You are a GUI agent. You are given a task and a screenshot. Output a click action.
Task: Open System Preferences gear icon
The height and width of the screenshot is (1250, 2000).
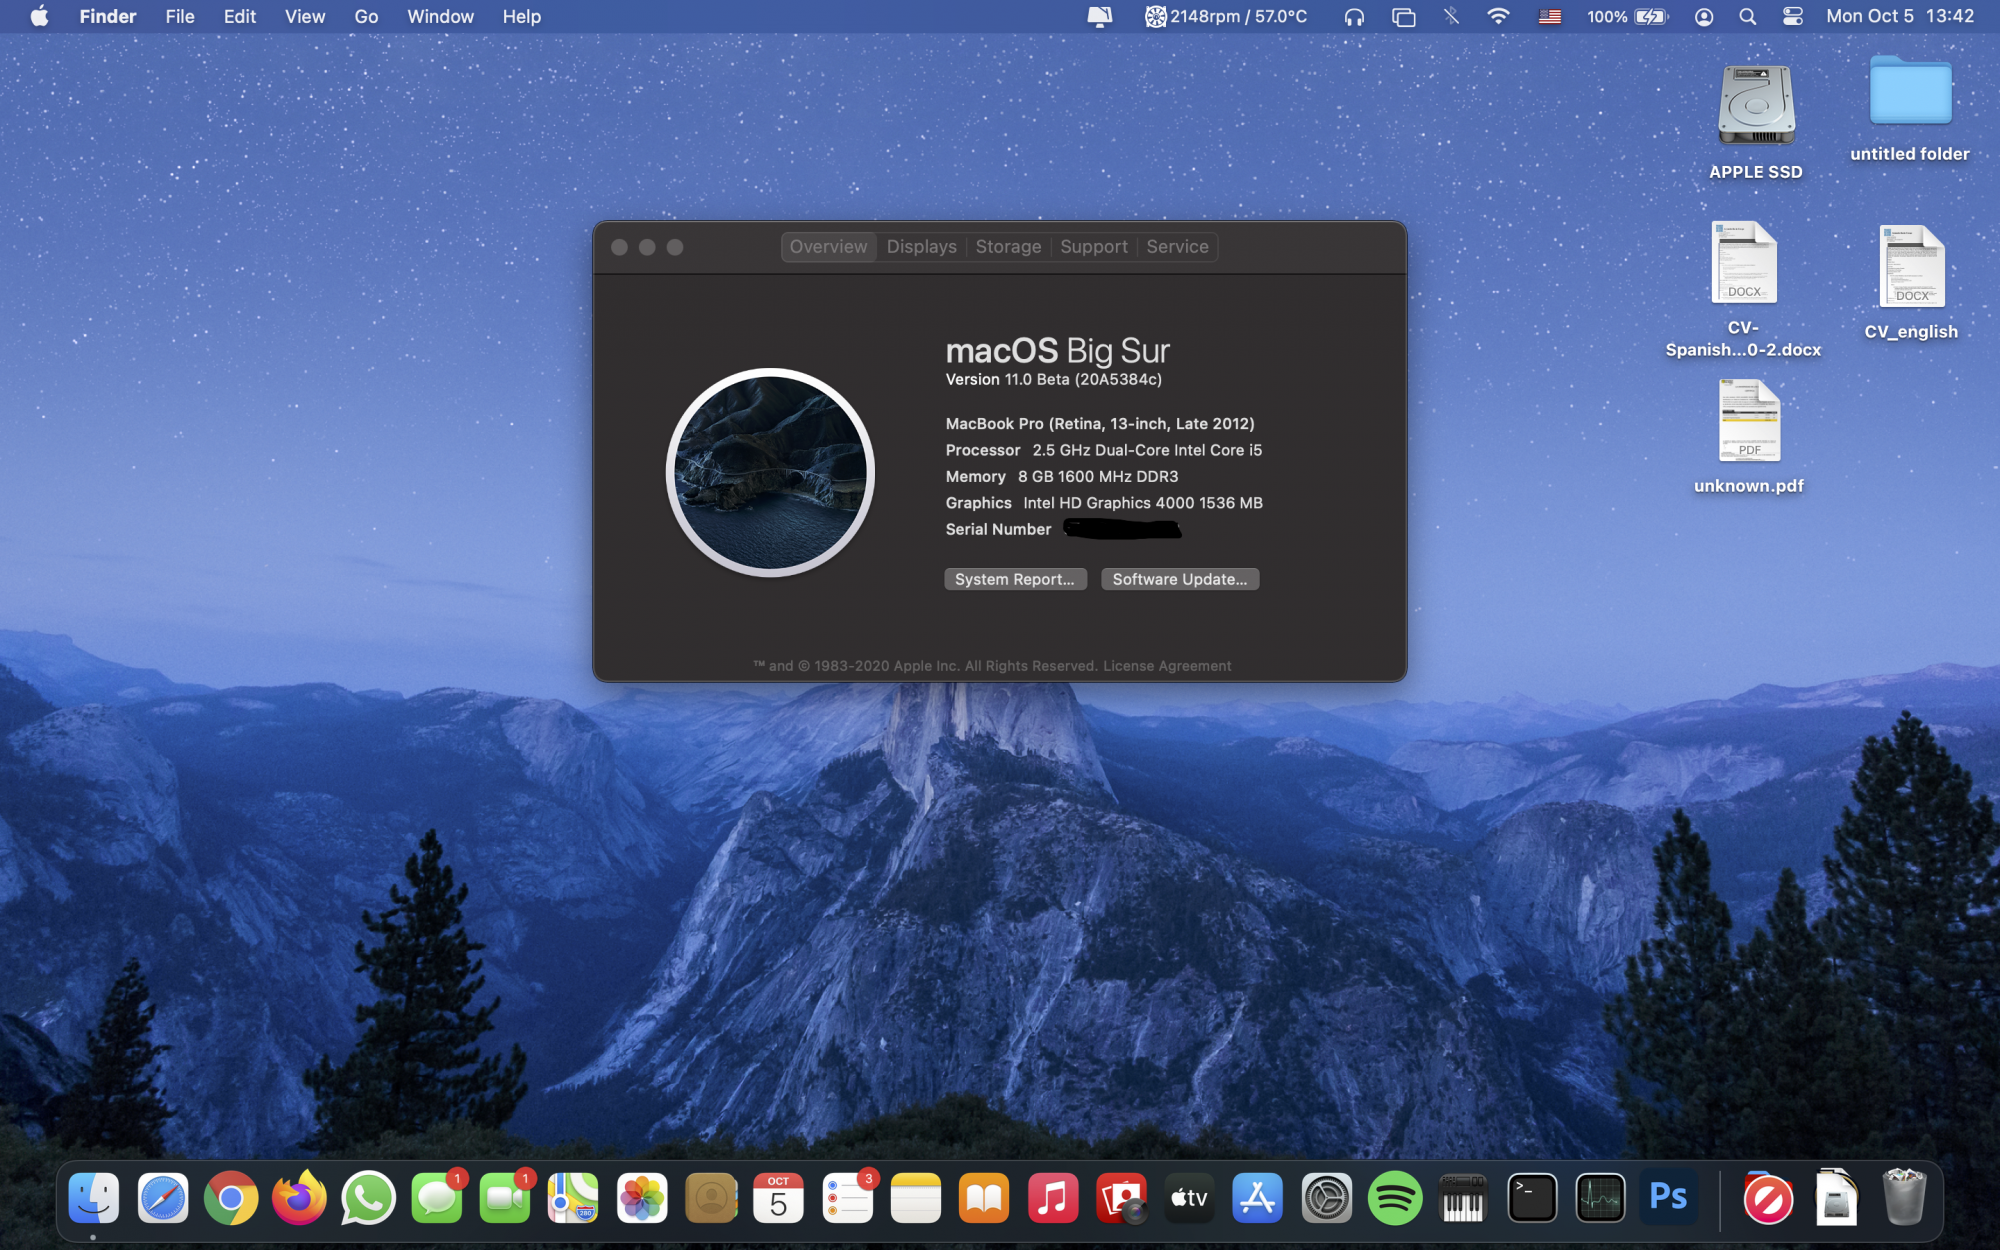tap(1326, 1197)
